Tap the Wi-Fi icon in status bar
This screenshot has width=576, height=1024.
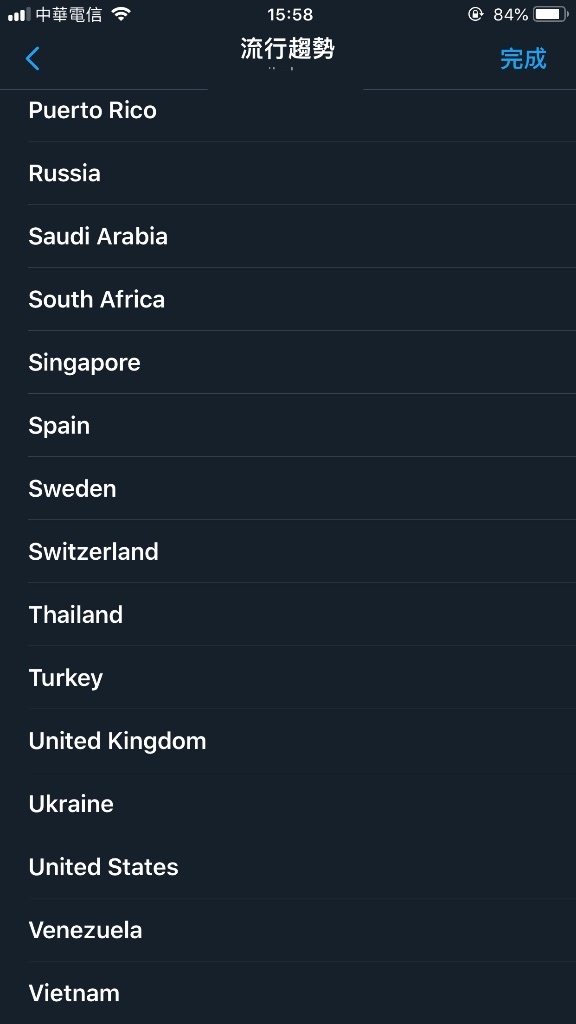point(121,14)
